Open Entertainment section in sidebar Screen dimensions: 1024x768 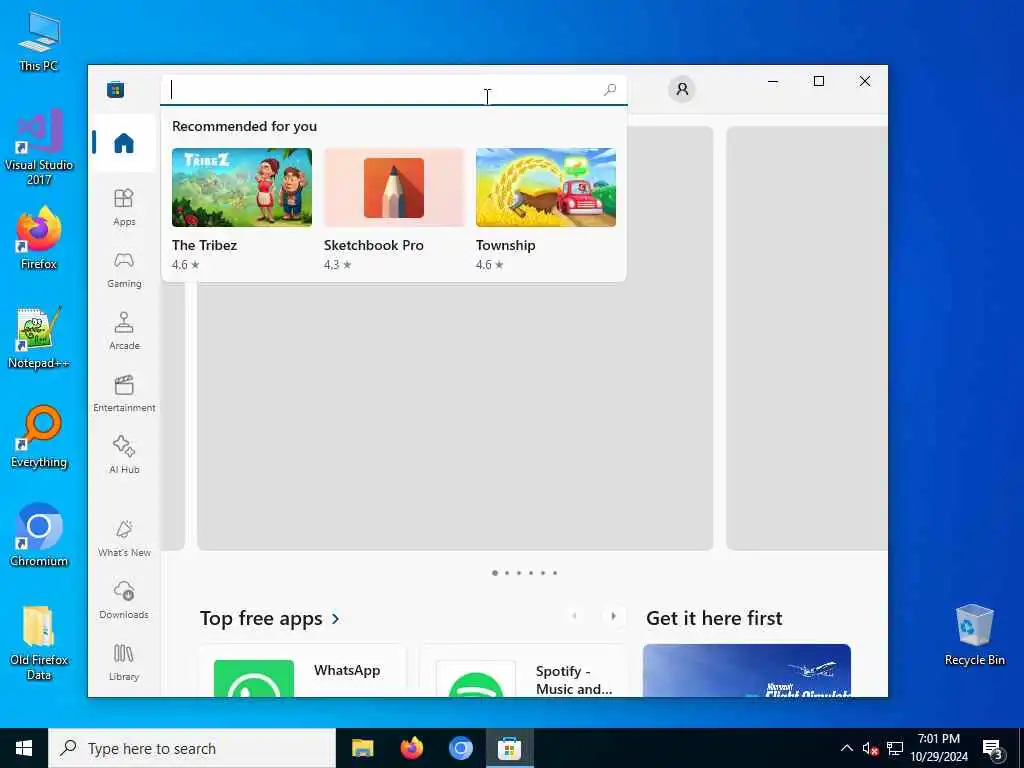tap(124, 393)
